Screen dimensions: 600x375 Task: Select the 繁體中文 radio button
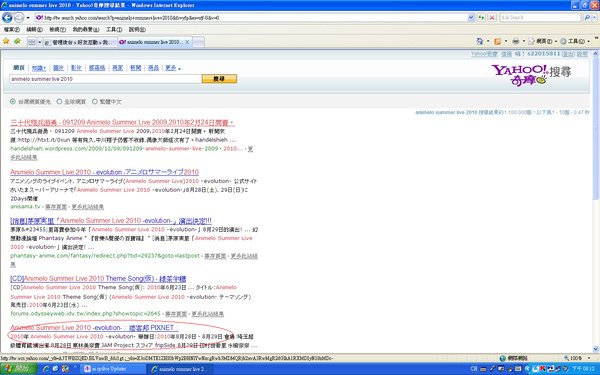(95, 101)
